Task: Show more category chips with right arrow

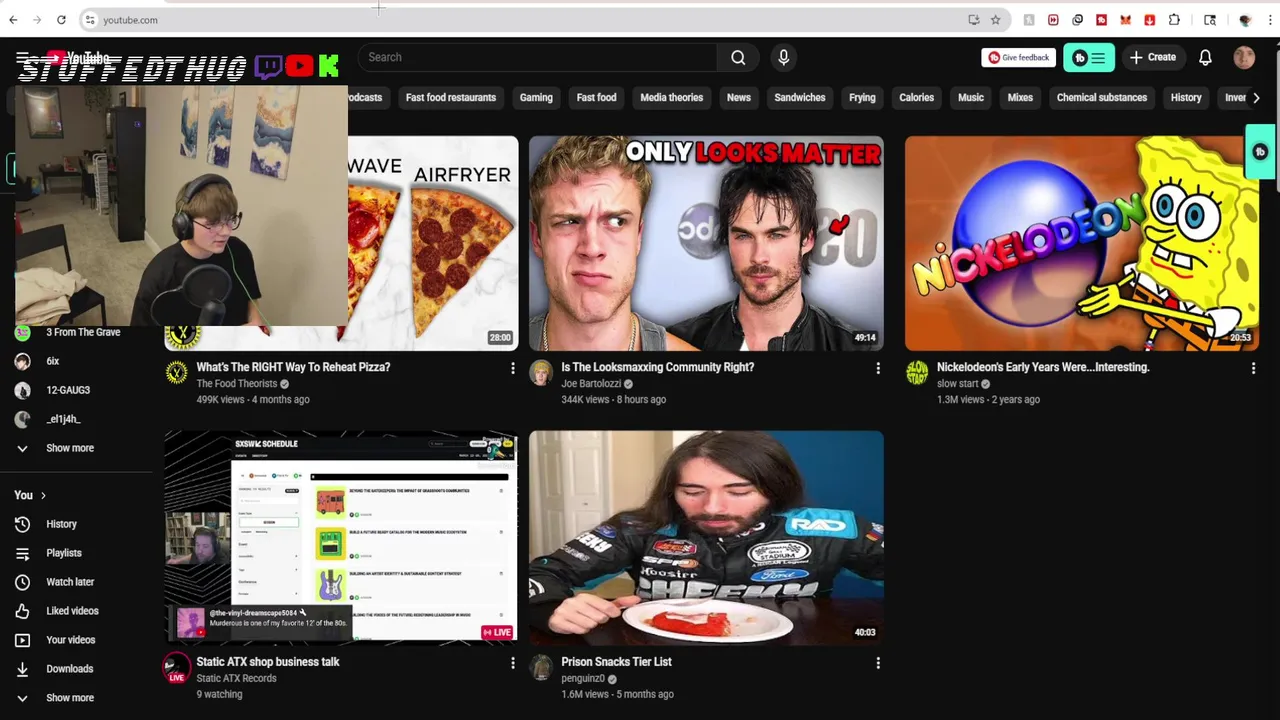Action: [1256, 97]
